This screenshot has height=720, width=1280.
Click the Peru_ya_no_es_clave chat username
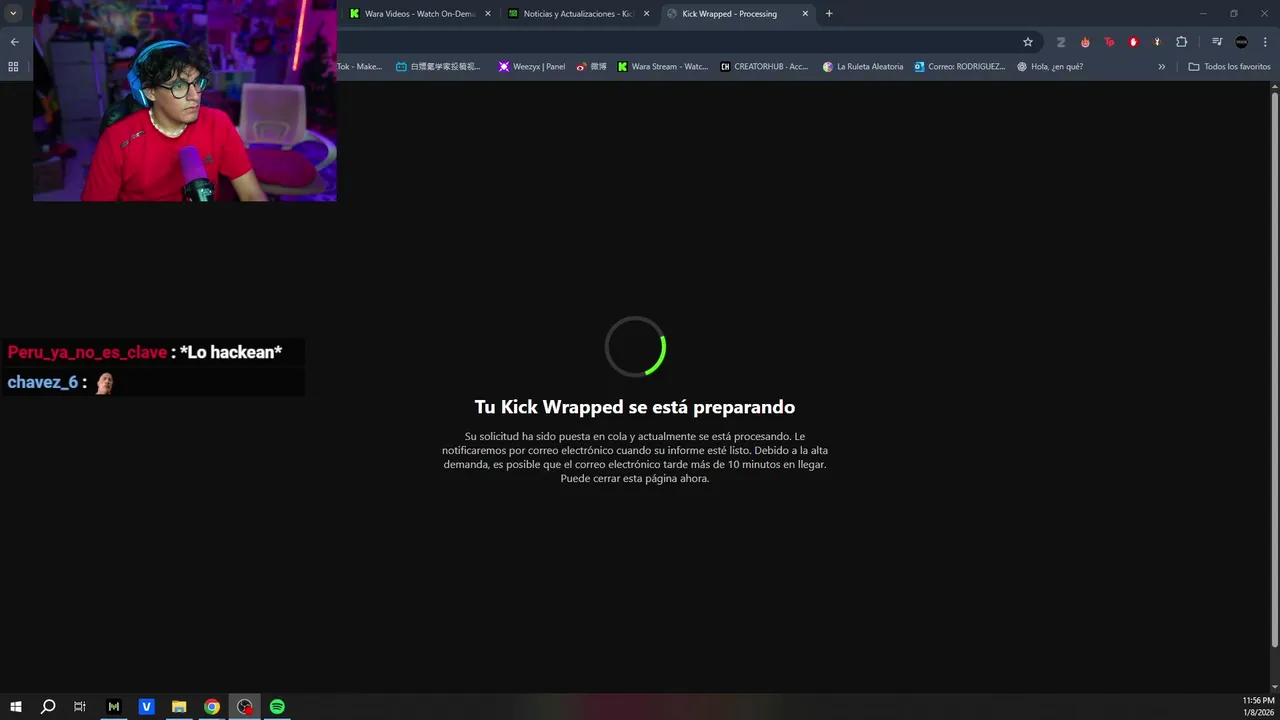point(87,352)
